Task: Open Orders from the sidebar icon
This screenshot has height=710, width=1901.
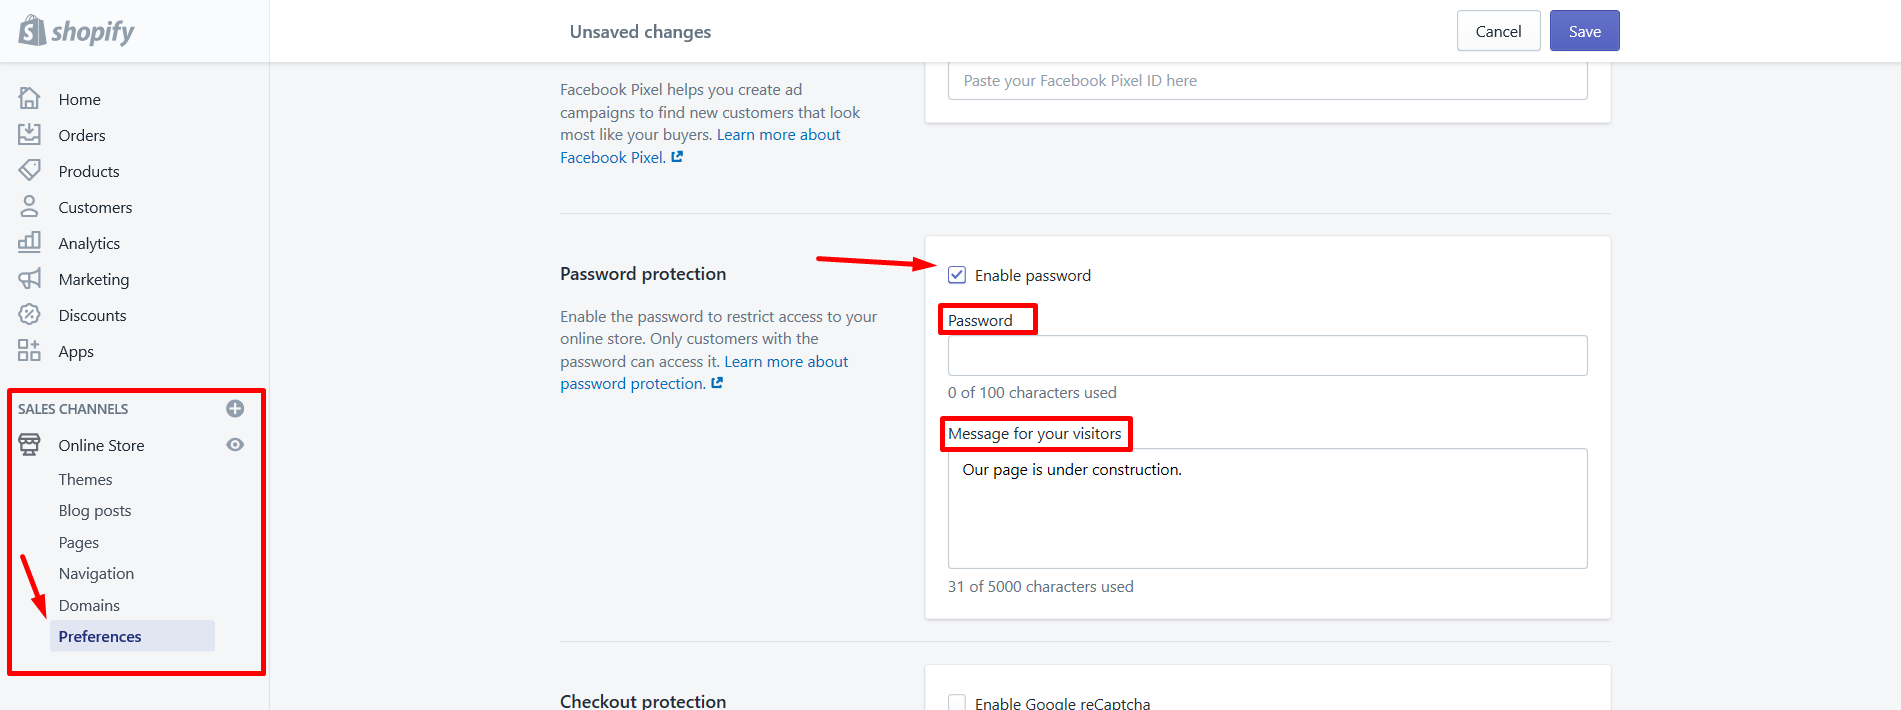Action: click(x=30, y=134)
